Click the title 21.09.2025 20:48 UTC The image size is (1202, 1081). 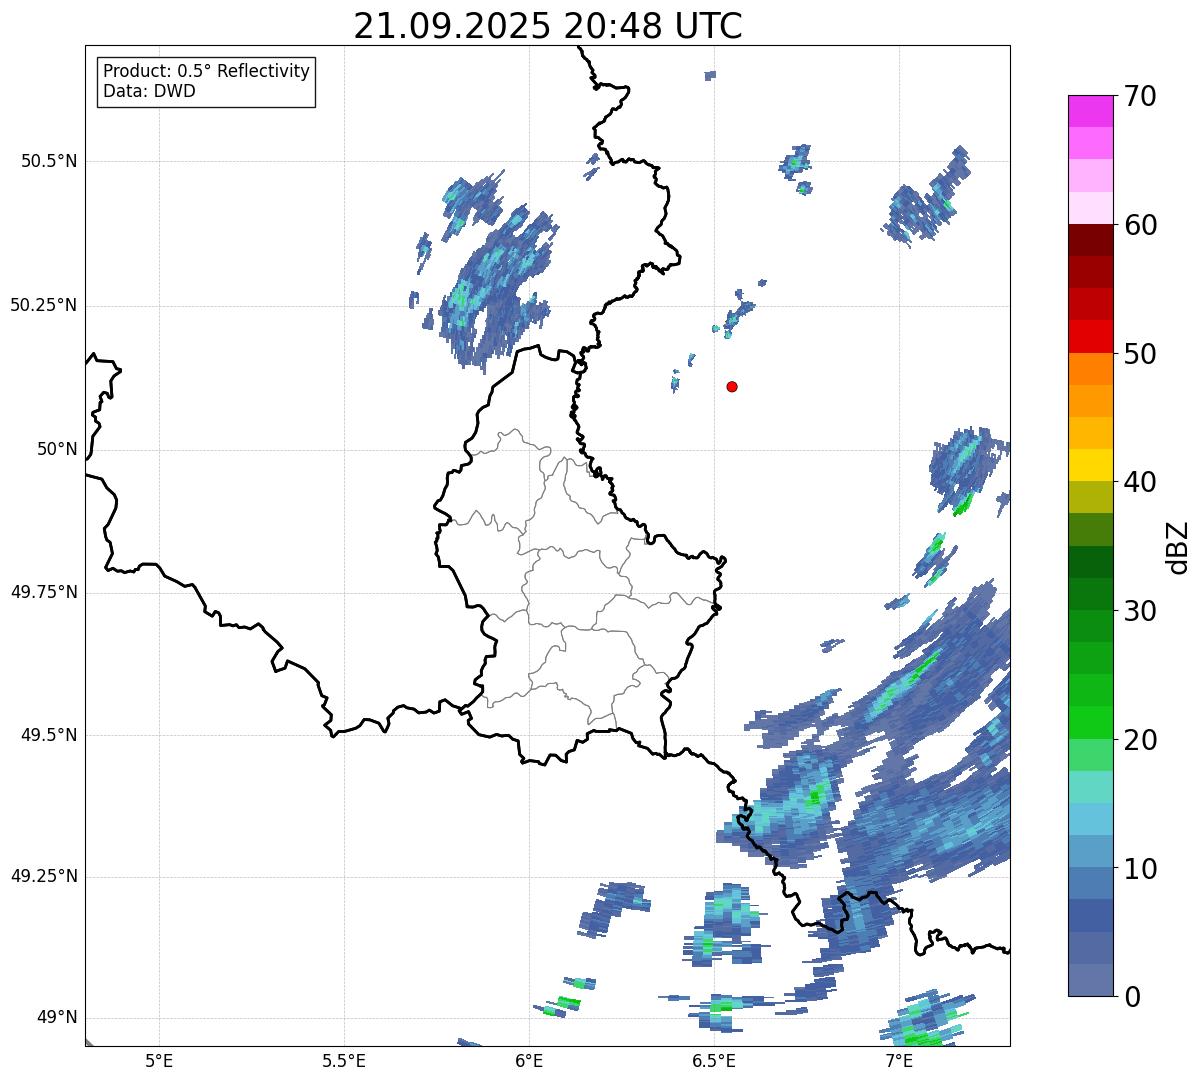pyautogui.click(x=548, y=26)
